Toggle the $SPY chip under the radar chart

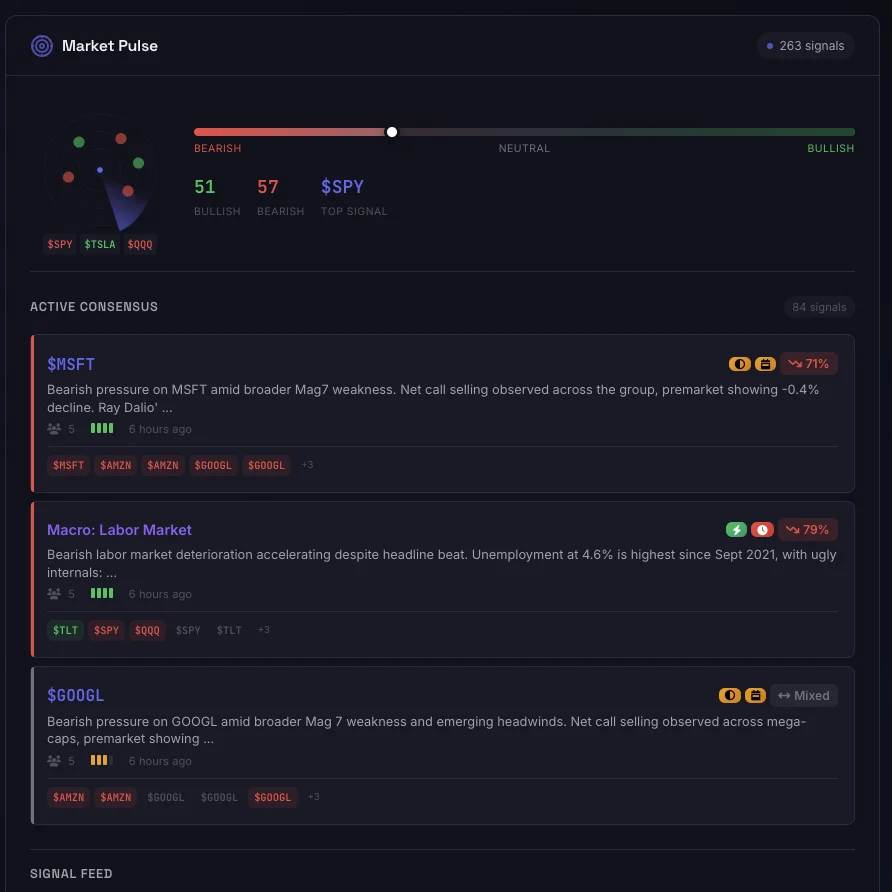click(59, 244)
